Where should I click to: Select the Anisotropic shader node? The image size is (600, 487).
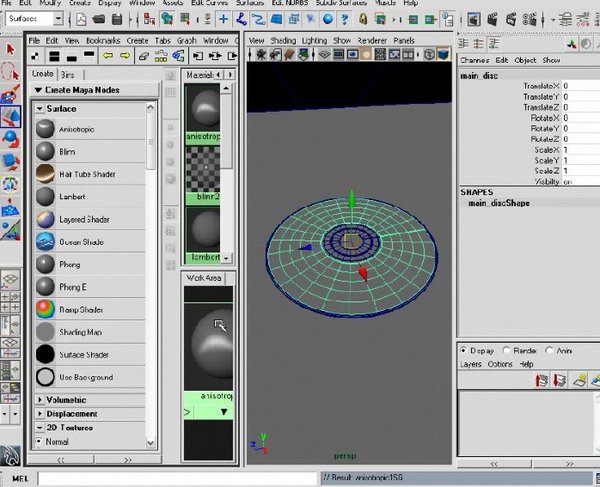coord(75,128)
